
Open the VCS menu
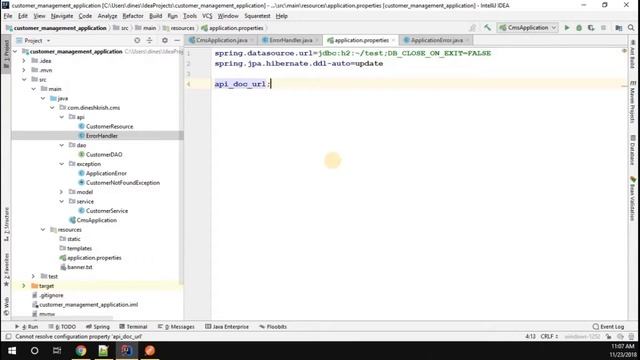(x=207, y=16)
